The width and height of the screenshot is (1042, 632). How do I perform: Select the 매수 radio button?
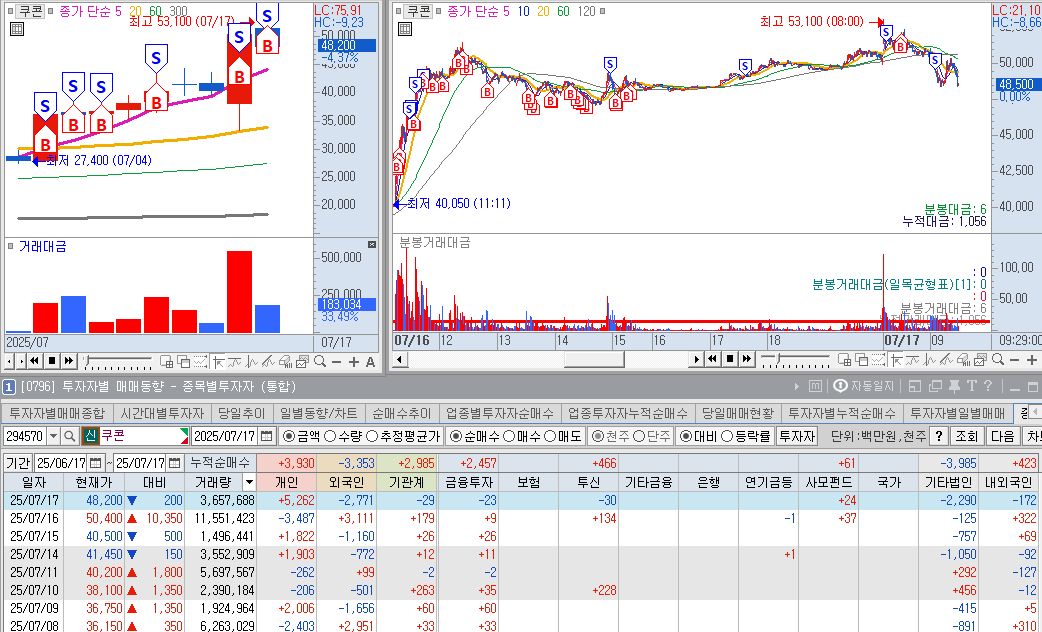point(509,437)
